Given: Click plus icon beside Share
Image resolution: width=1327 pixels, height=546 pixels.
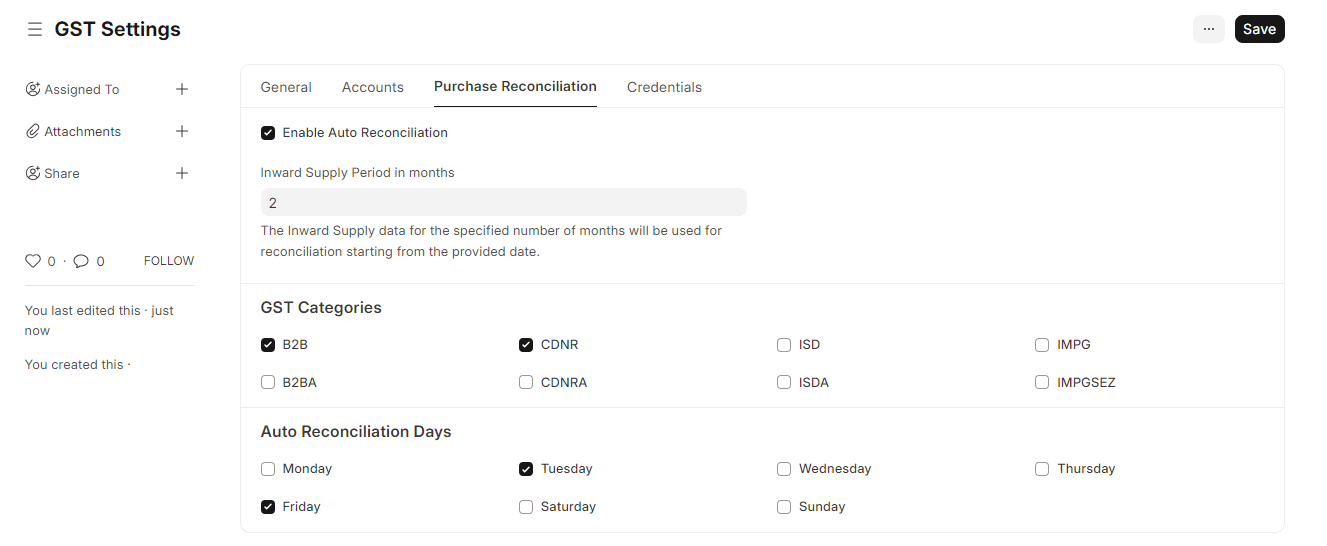Looking at the screenshot, I should (182, 173).
